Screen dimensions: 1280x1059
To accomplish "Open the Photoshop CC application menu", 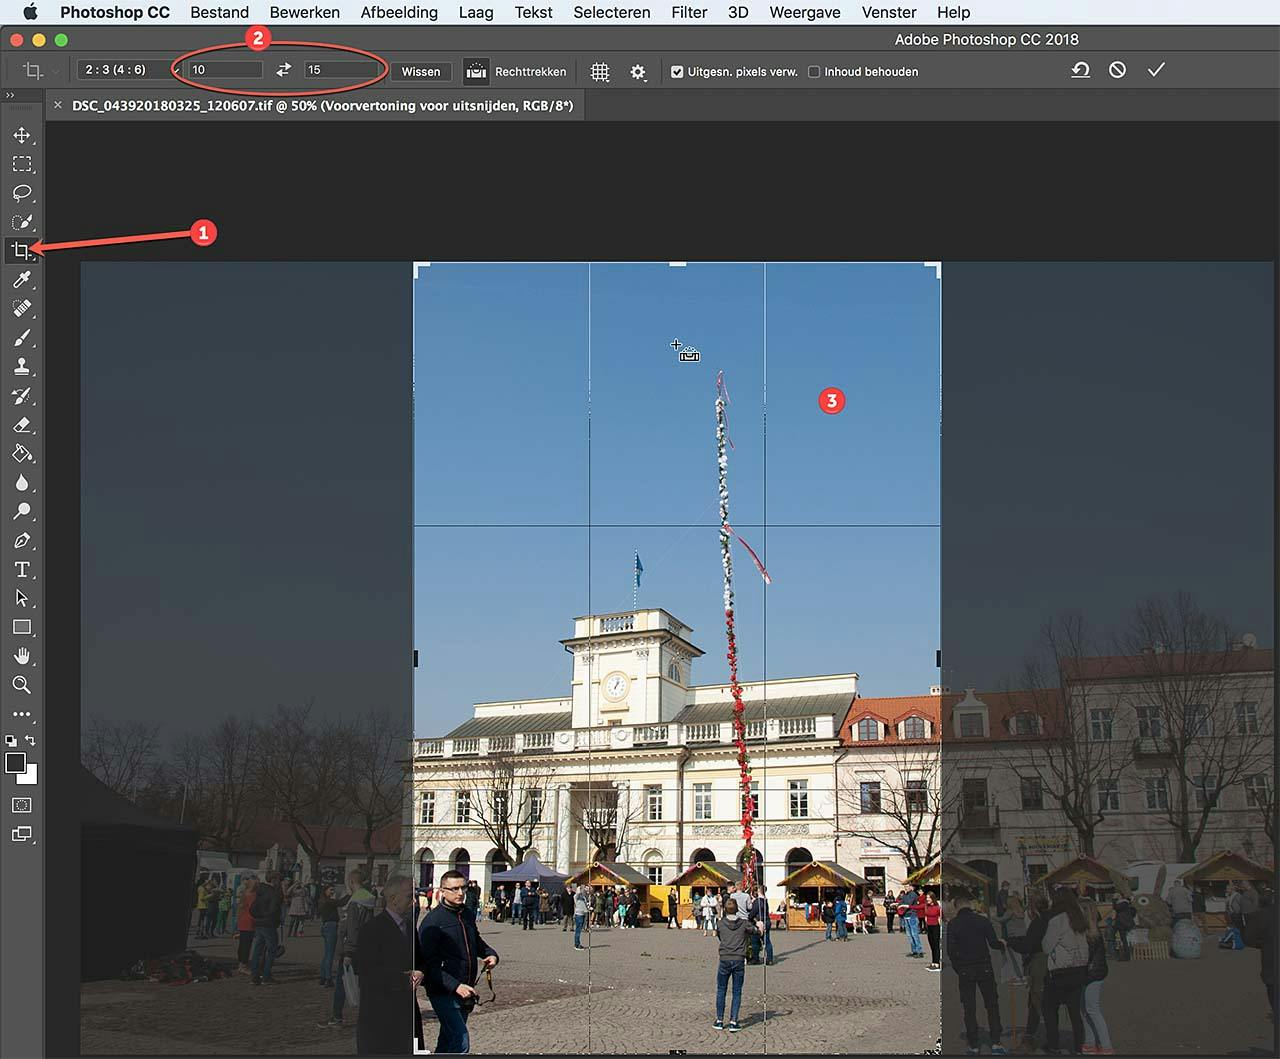I will 115,12.
